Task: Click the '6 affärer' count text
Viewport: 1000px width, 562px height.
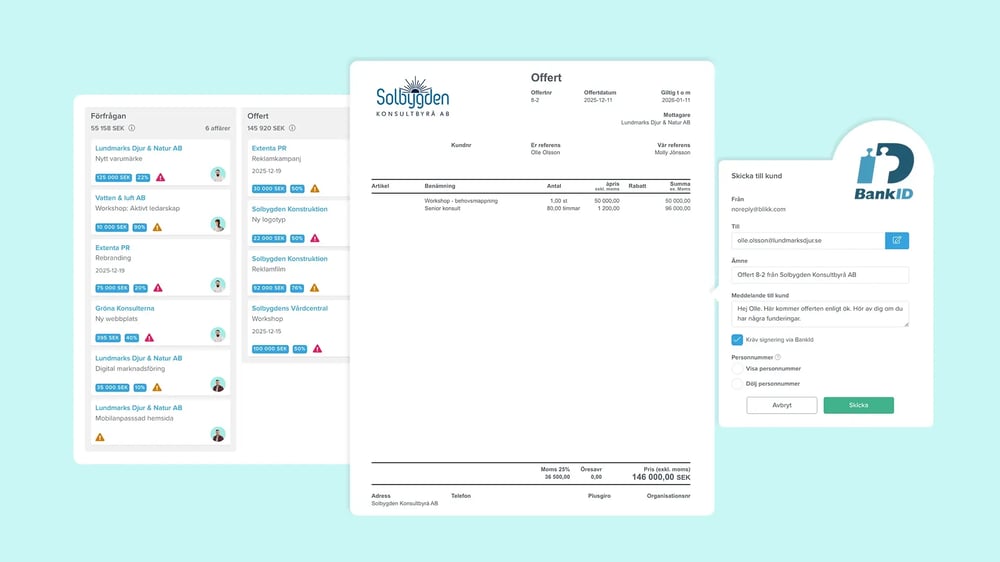Action: (217, 128)
